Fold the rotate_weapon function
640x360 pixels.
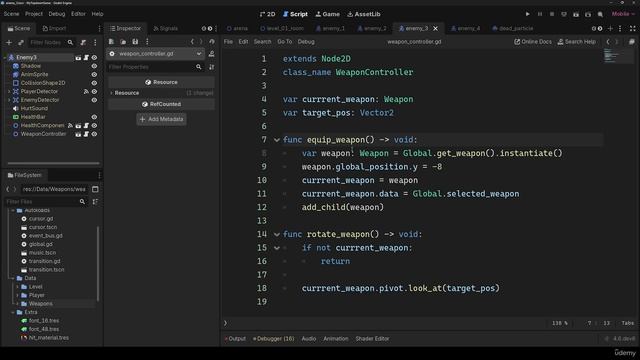click(277, 234)
